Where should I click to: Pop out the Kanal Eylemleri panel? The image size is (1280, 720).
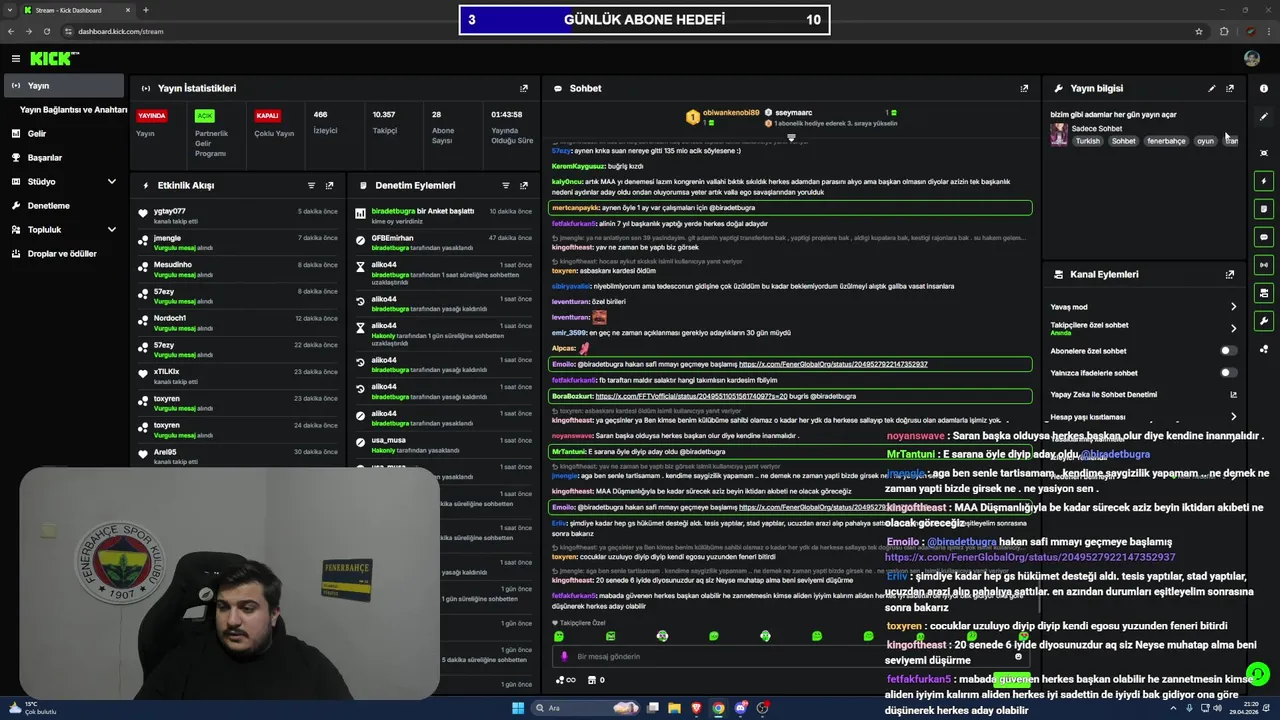coord(1230,274)
